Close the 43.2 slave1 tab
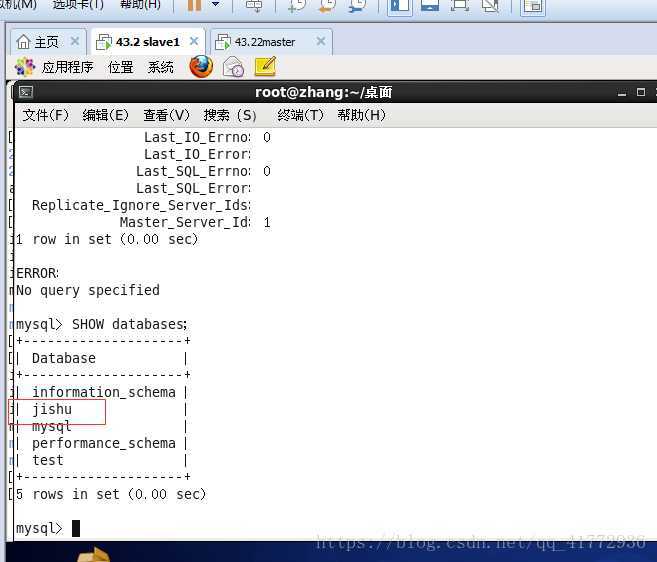This screenshot has height=562, width=657. tap(194, 41)
